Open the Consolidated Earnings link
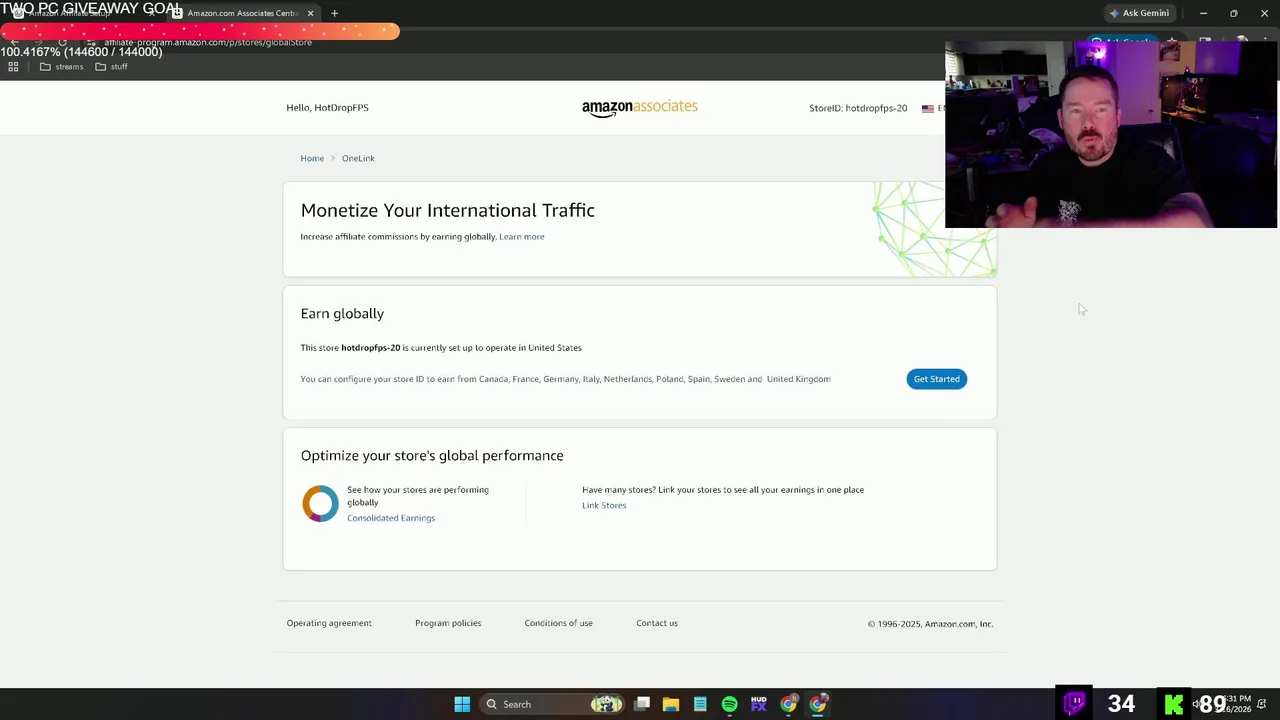1280x720 pixels. 391,518
